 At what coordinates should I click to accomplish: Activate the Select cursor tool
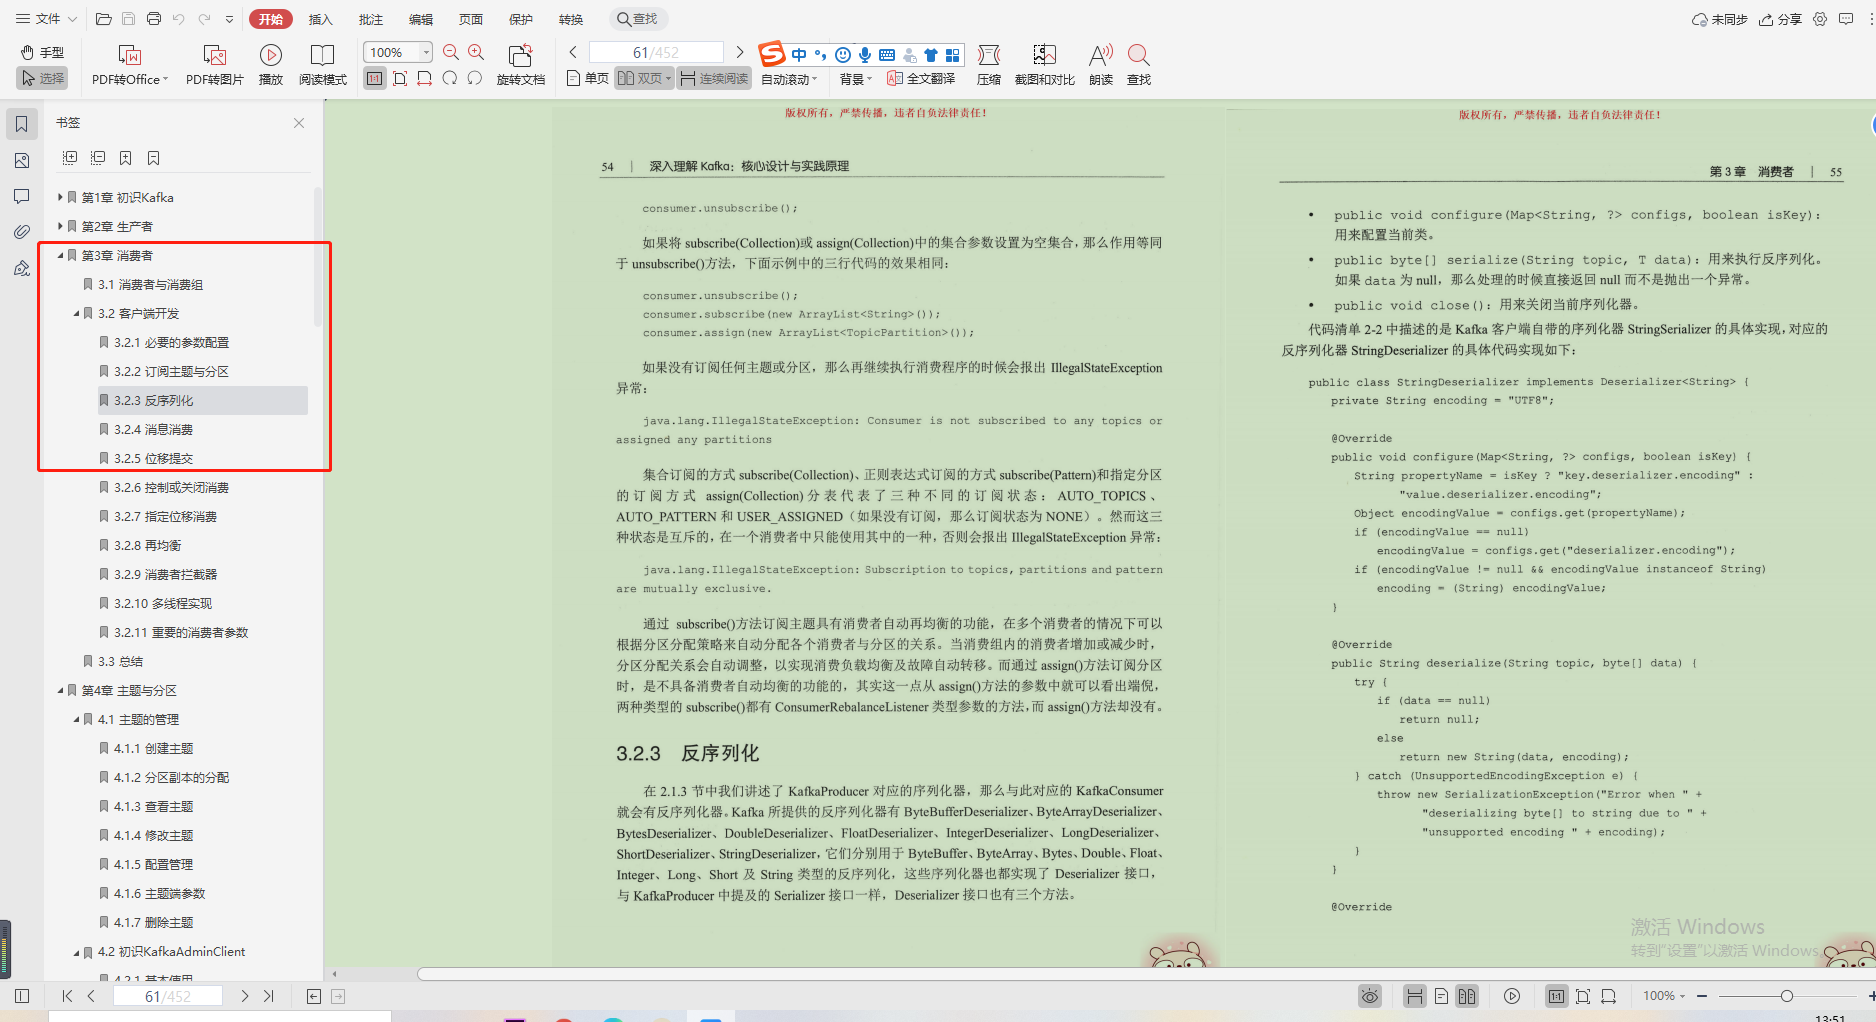pos(42,78)
